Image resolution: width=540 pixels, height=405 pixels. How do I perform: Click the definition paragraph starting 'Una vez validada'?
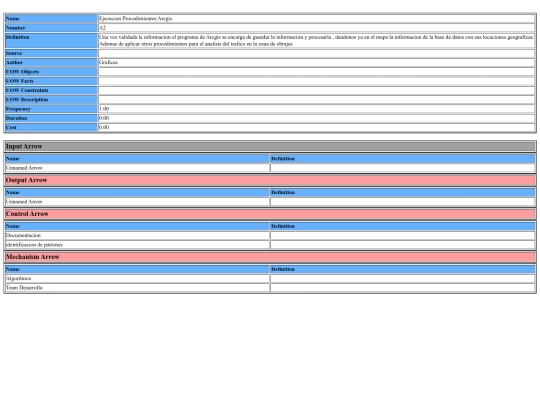pos(316,40)
